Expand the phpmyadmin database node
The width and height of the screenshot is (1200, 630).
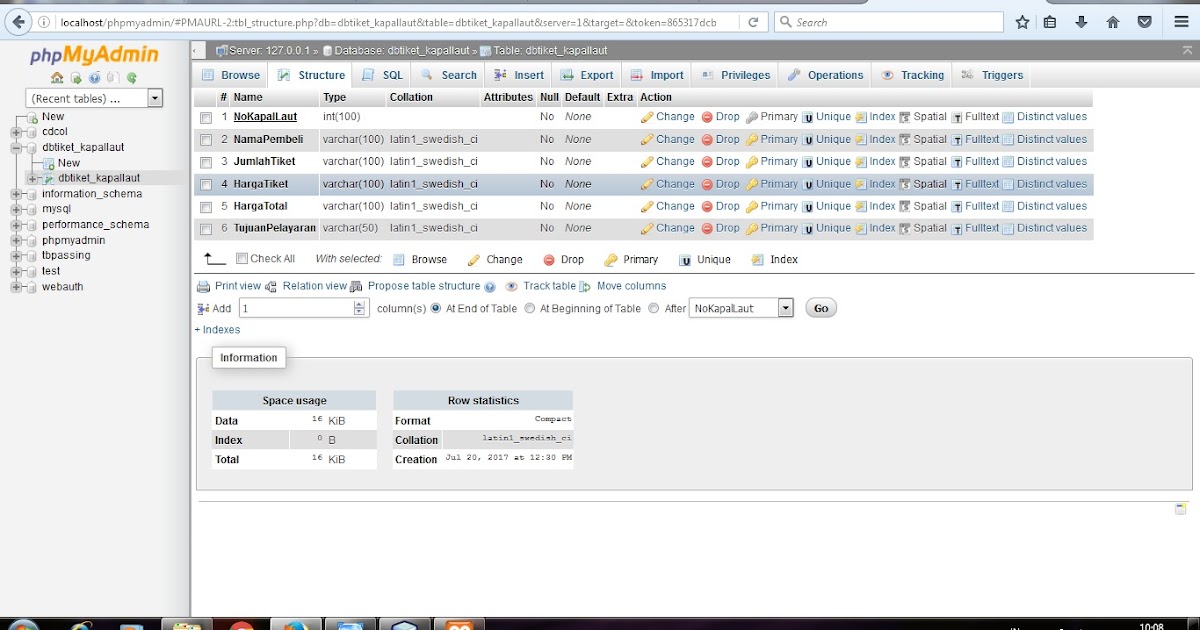(17, 240)
